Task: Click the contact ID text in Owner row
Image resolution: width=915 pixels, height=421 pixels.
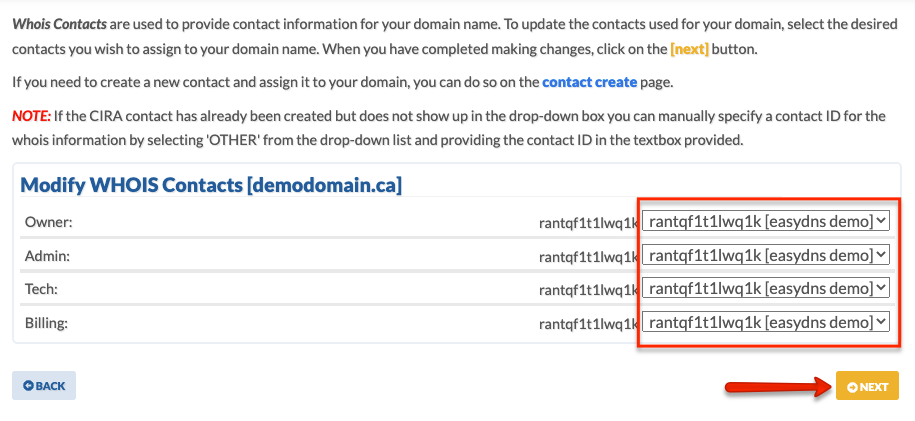Action: [588, 222]
